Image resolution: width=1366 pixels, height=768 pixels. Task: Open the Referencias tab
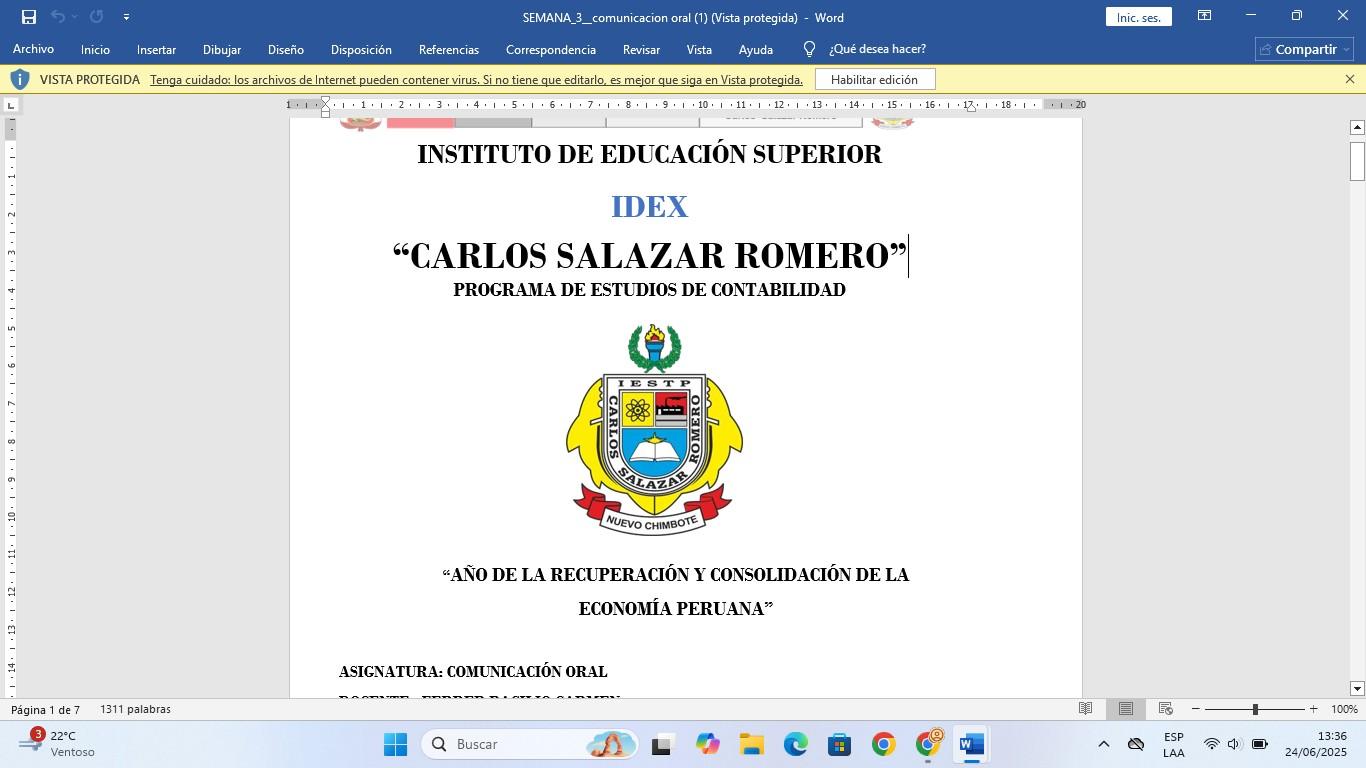click(448, 49)
